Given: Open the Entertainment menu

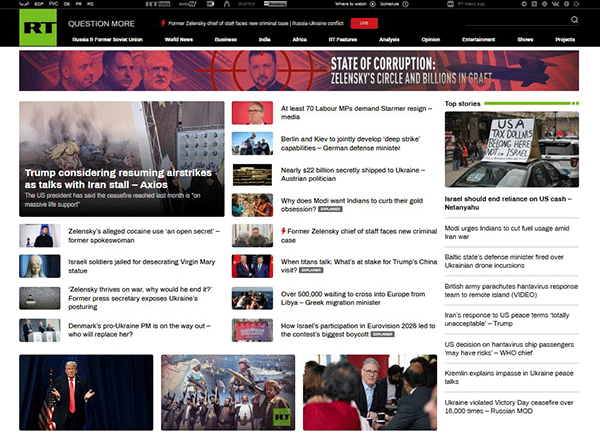Looking at the screenshot, I should pos(479,39).
